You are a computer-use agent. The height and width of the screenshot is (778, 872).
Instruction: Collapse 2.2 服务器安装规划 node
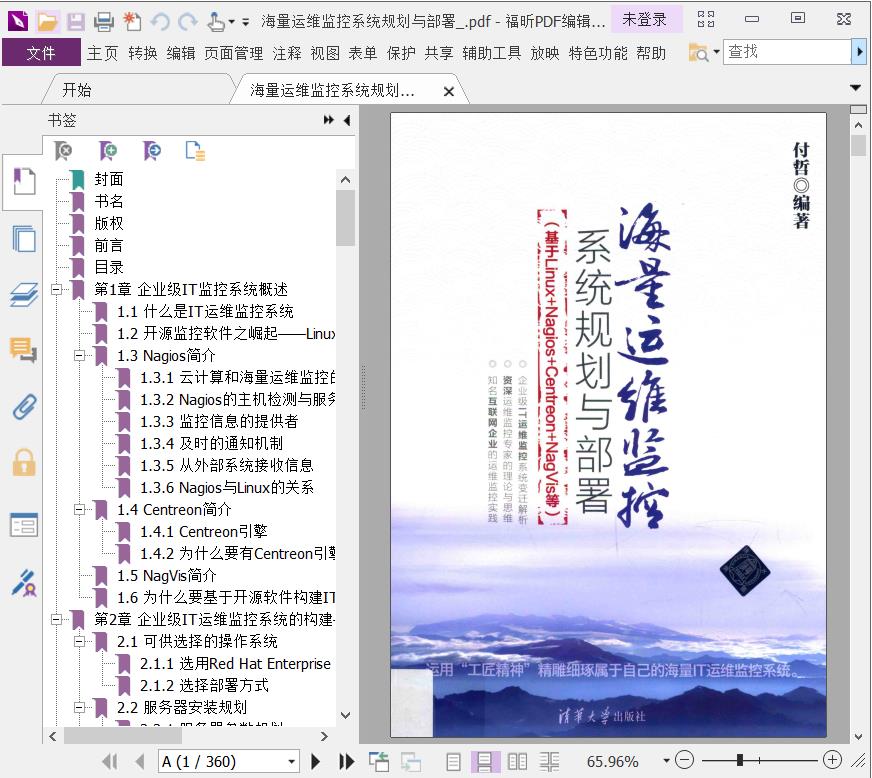(x=80, y=707)
